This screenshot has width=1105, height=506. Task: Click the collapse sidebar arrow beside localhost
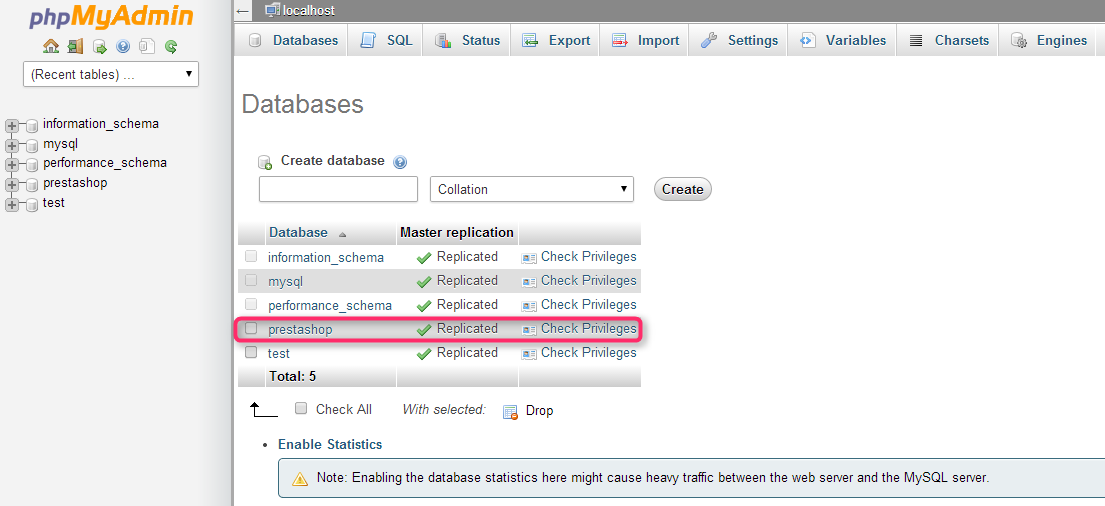pos(243,11)
